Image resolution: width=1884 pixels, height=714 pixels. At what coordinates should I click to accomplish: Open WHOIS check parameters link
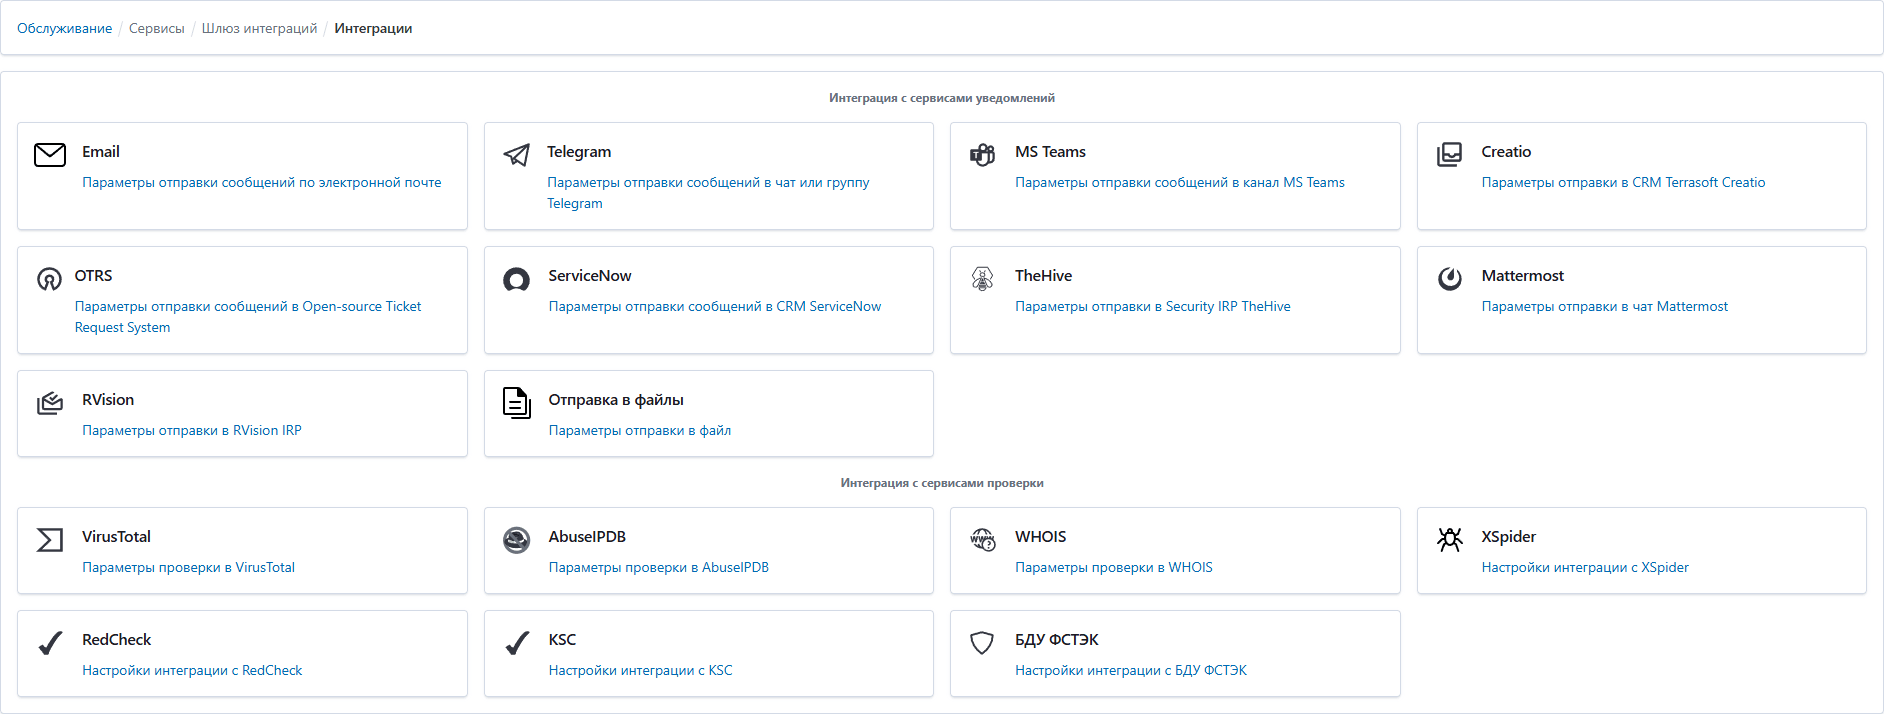(1113, 567)
